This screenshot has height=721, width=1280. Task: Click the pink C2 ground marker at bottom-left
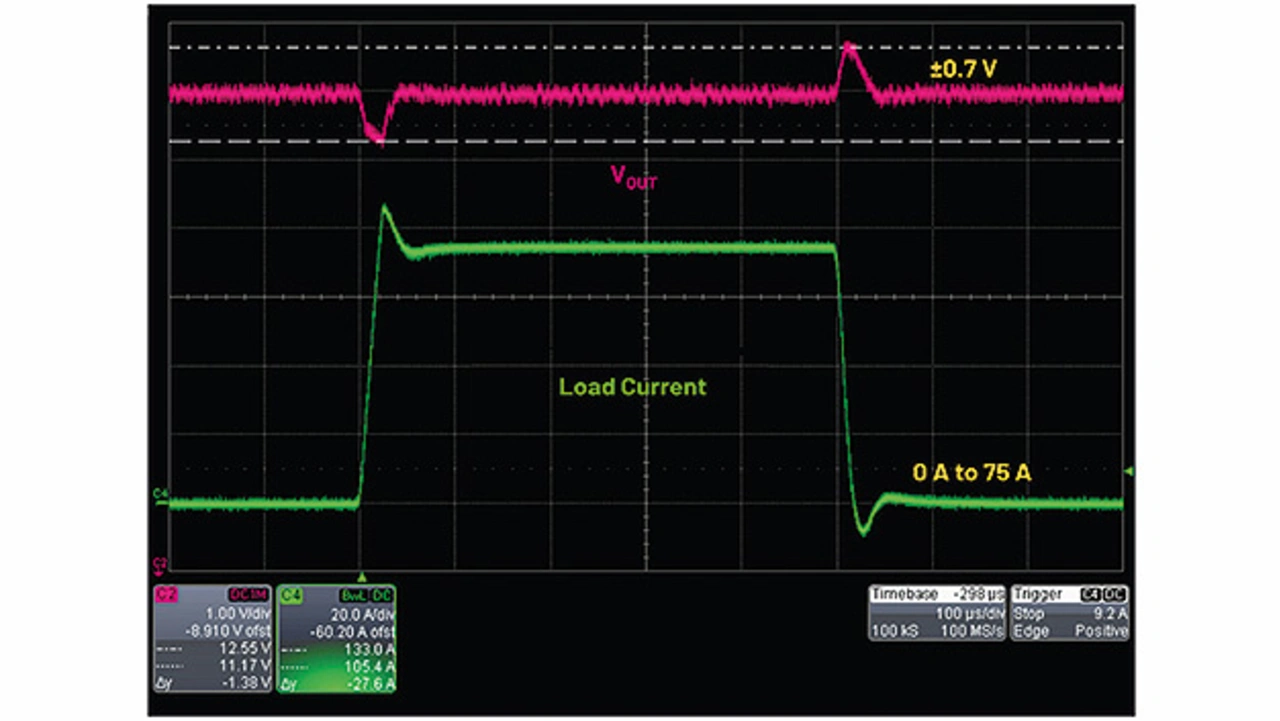pos(160,562)
